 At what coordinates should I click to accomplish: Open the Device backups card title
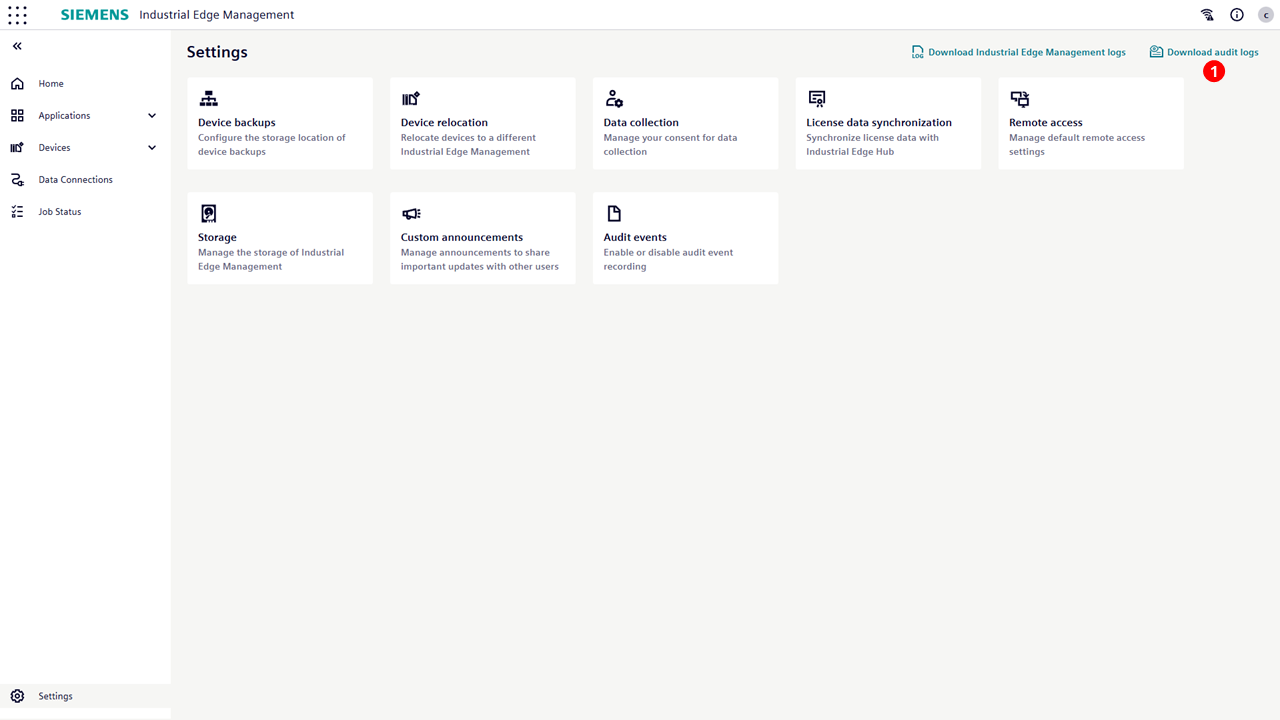click(237, 123)
